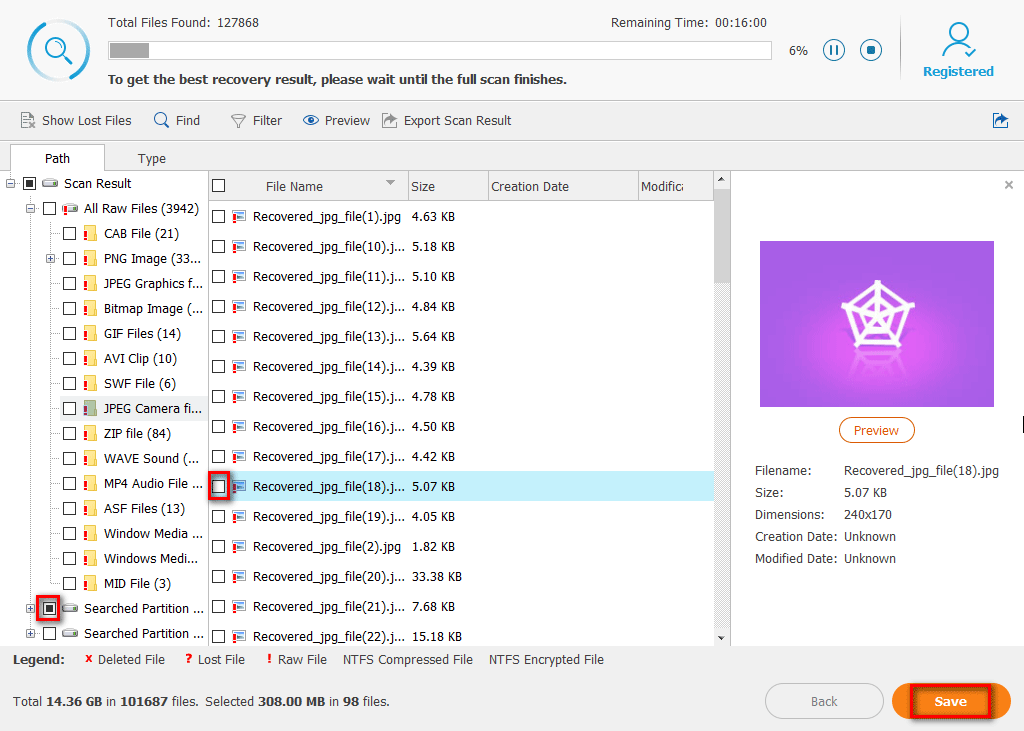Expand the second Searched Partition node
Image resolution: width=1024 pixels, height=731 pixels.
(30, 634)
